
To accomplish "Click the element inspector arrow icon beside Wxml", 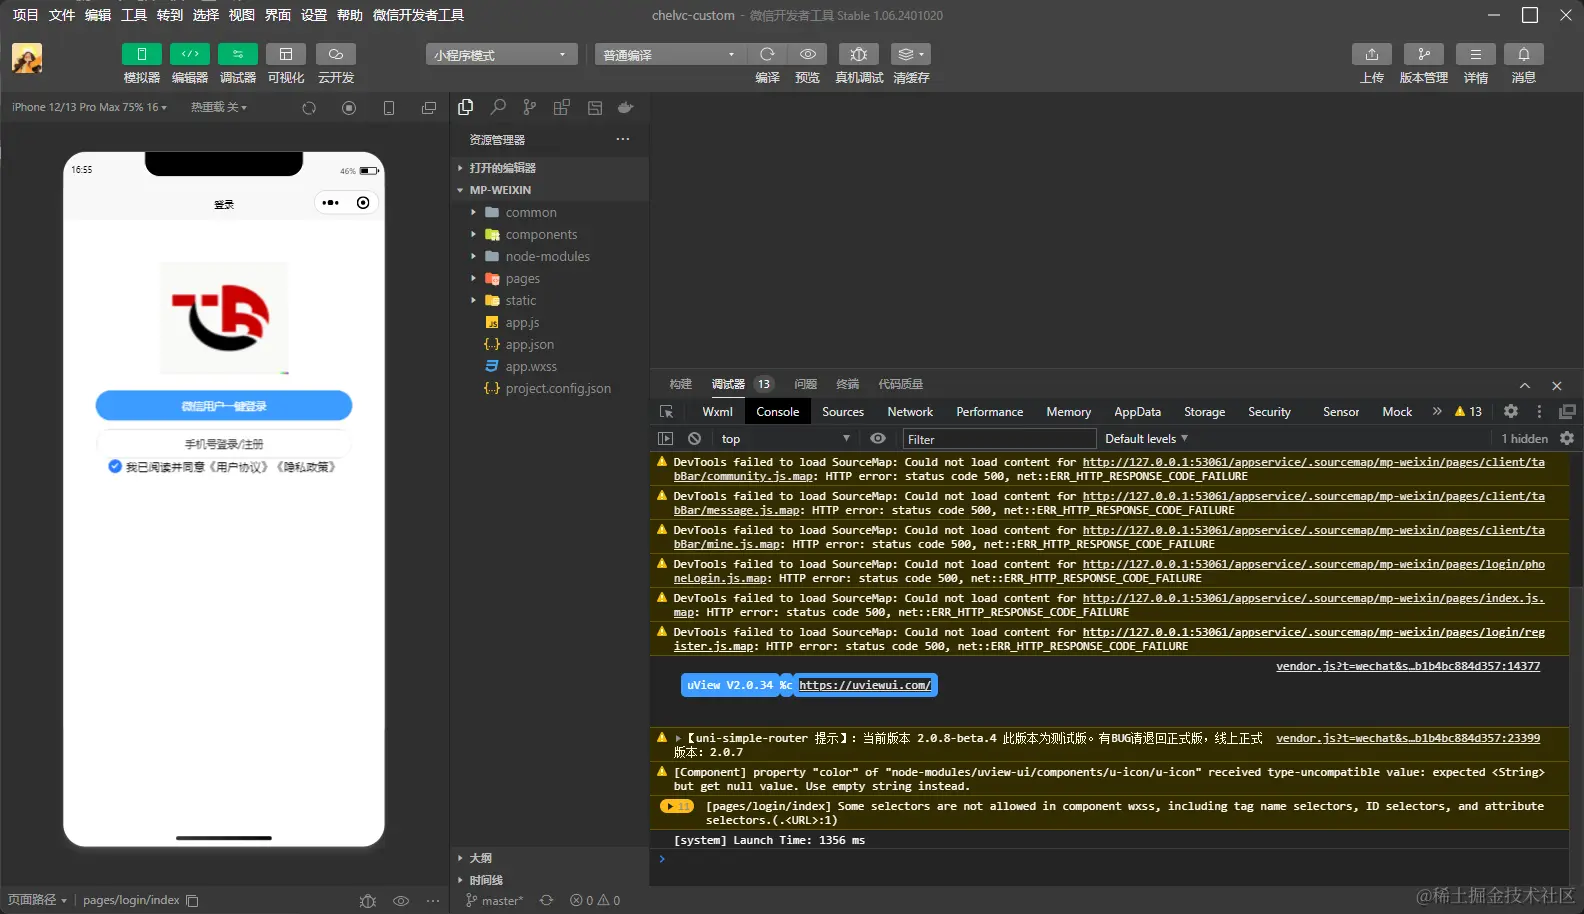I will tap(666, 412).
